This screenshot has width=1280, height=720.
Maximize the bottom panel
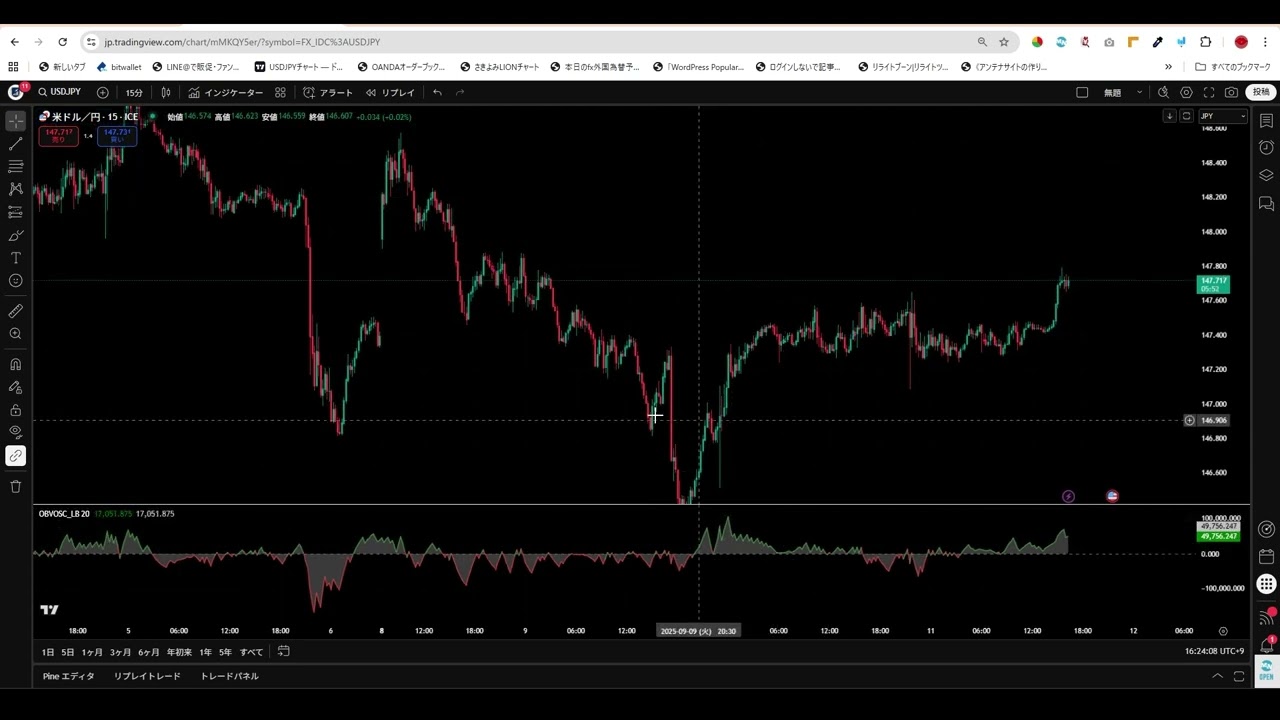pyautogui.click(x=1238, y=676)
